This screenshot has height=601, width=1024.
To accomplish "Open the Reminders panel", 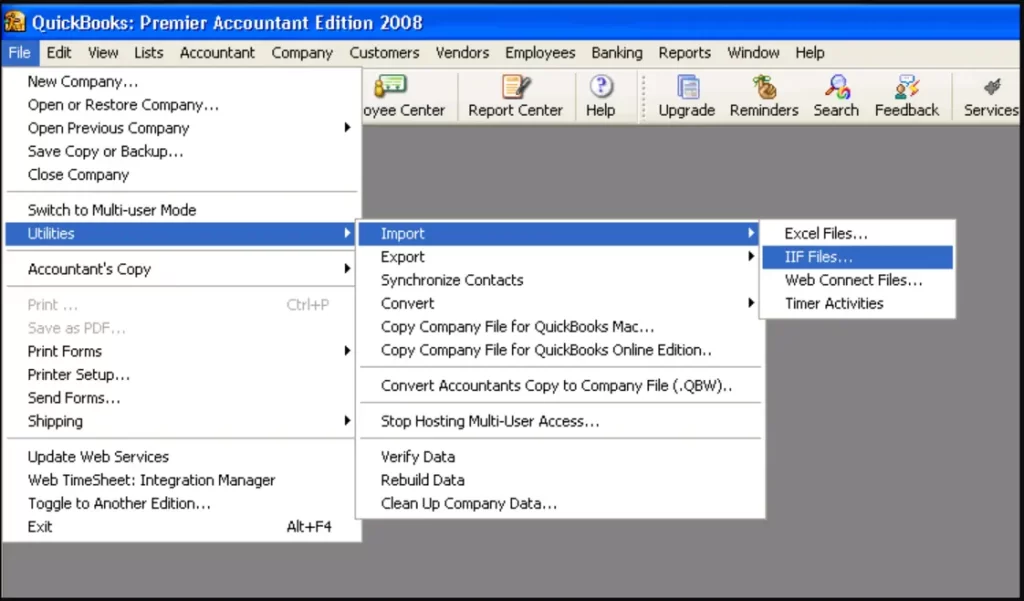I will tap(763, 96).
